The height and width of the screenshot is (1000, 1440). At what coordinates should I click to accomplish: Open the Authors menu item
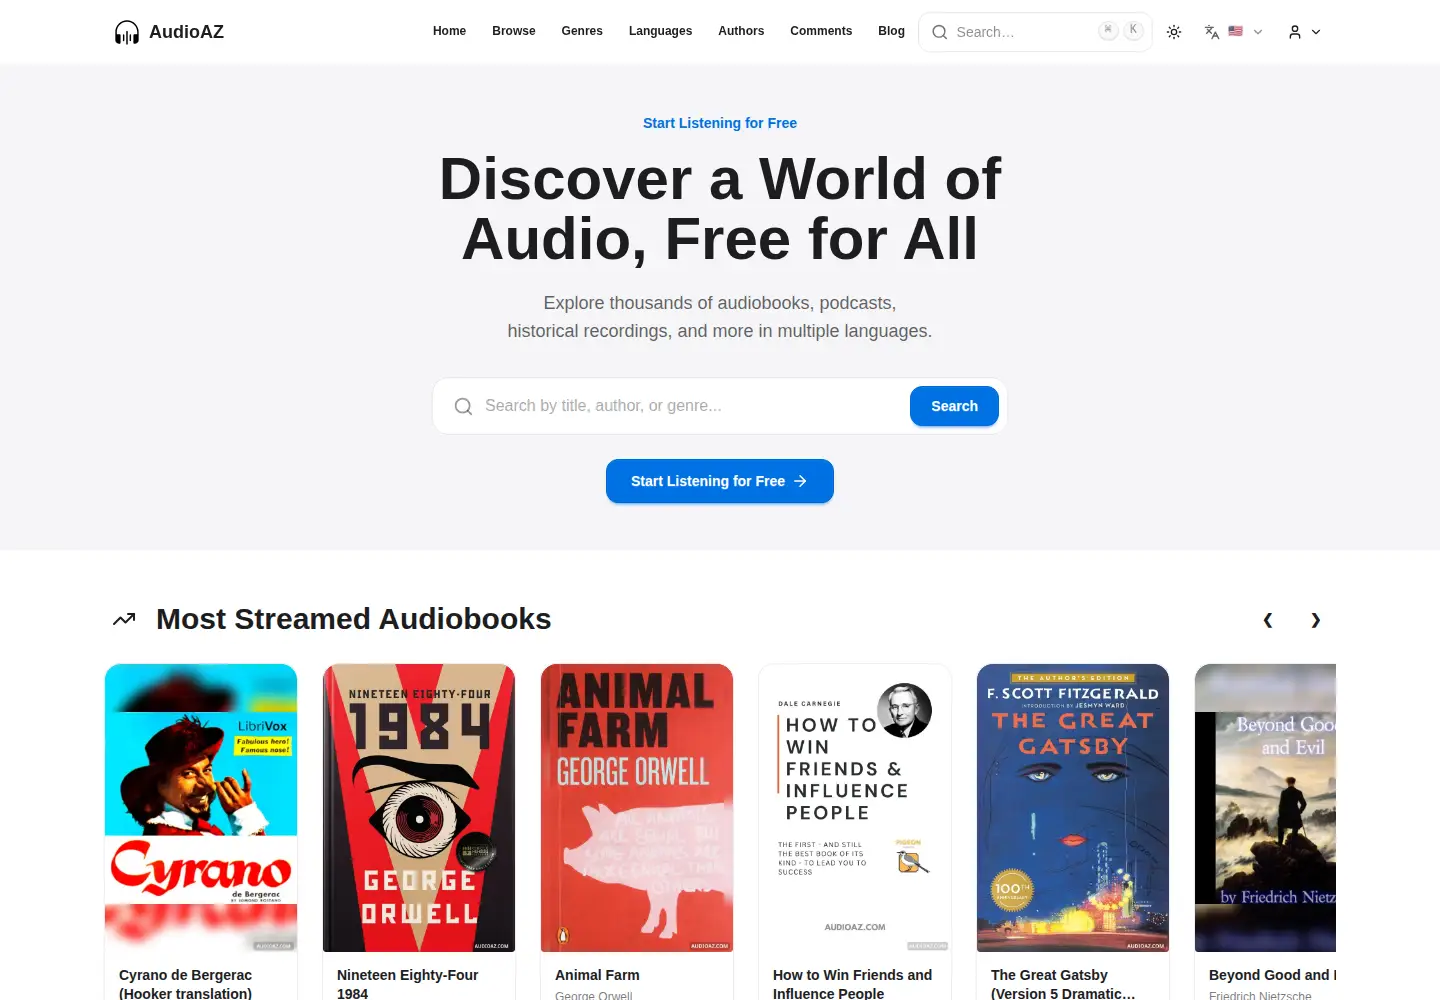741,31
